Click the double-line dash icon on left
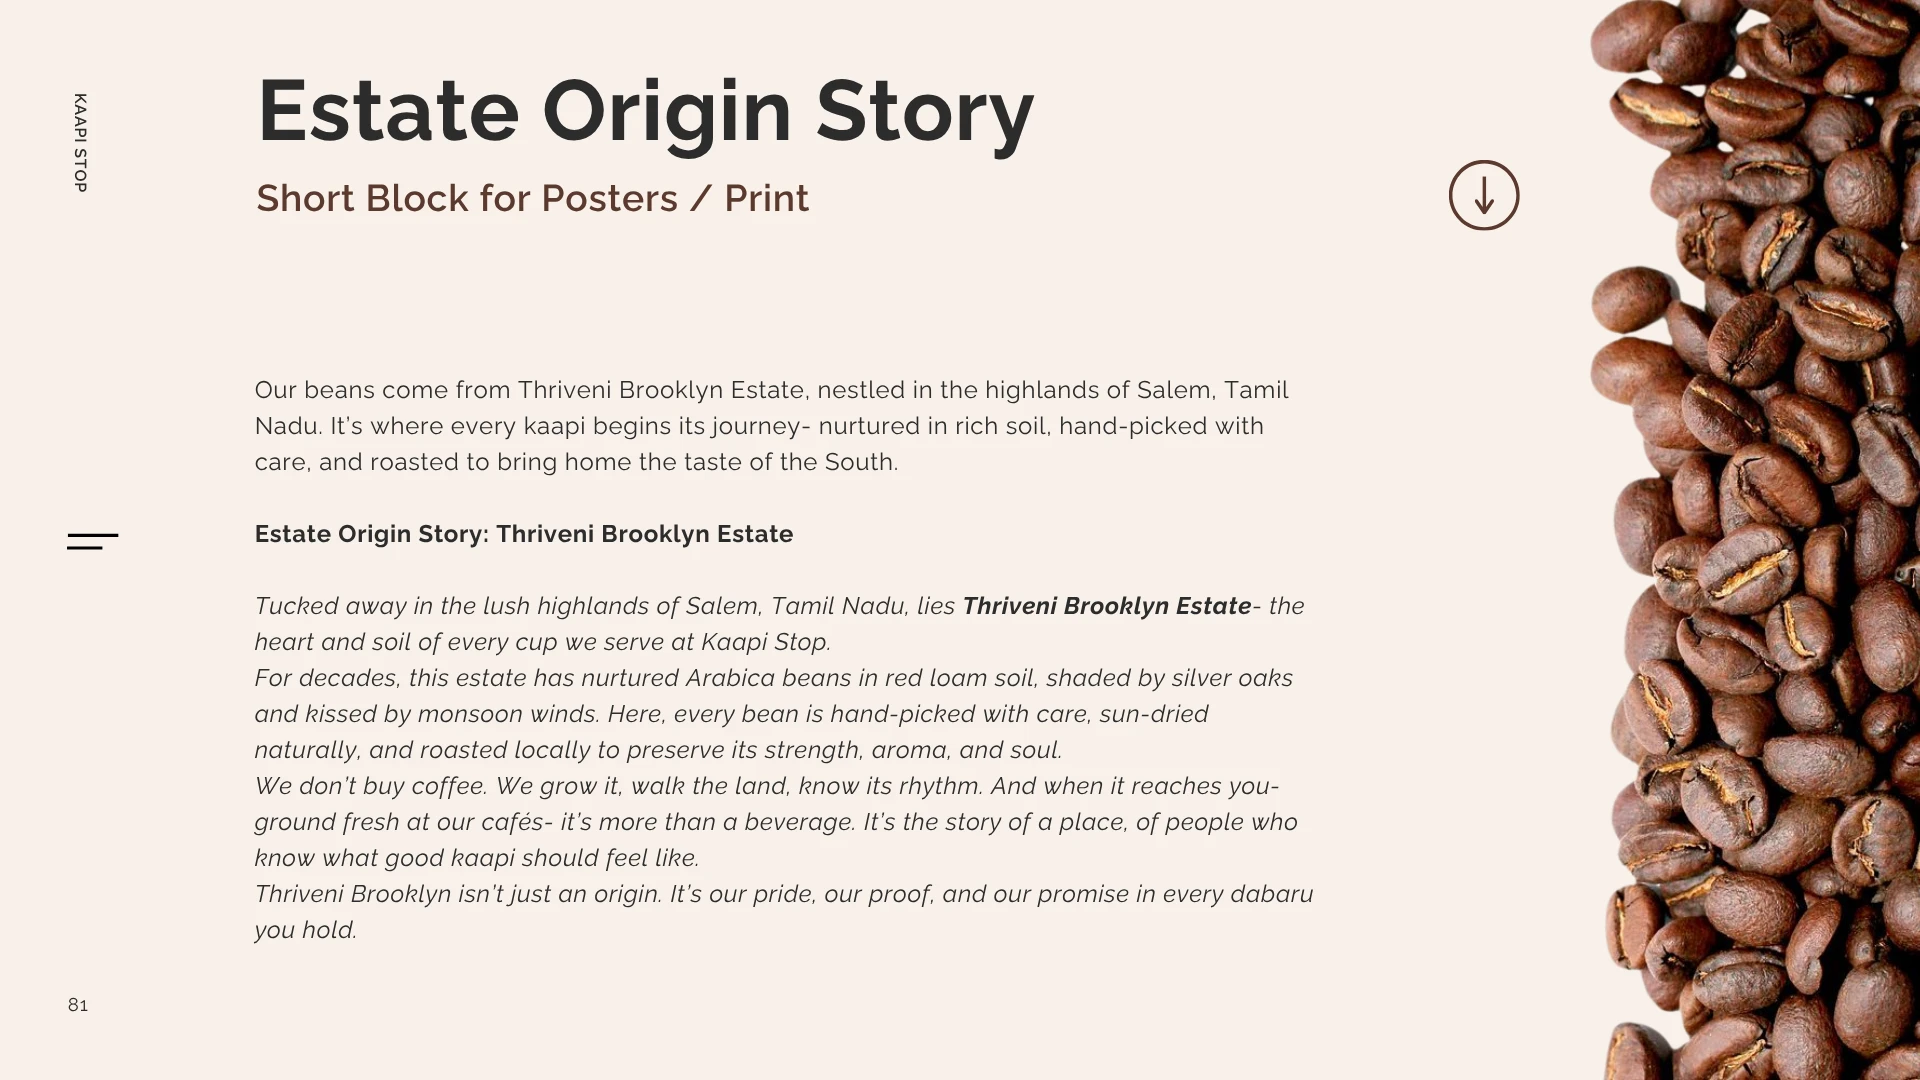 coord(92,541)
